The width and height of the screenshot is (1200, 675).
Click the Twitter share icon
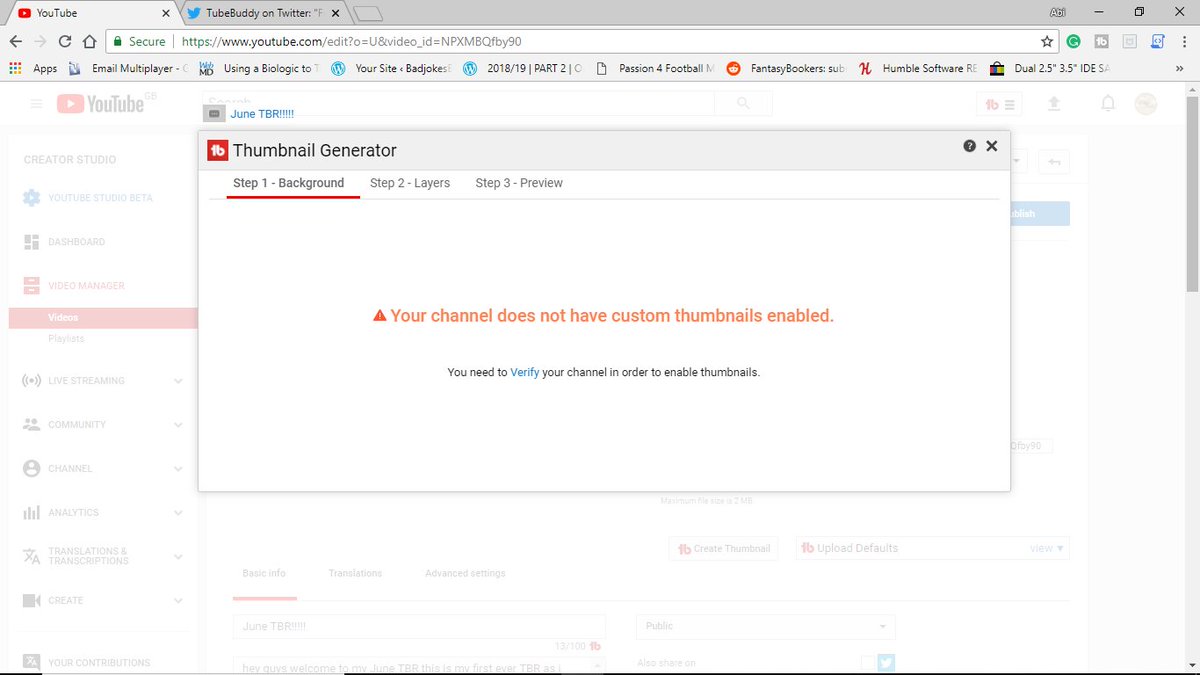[x=886, y=663]
